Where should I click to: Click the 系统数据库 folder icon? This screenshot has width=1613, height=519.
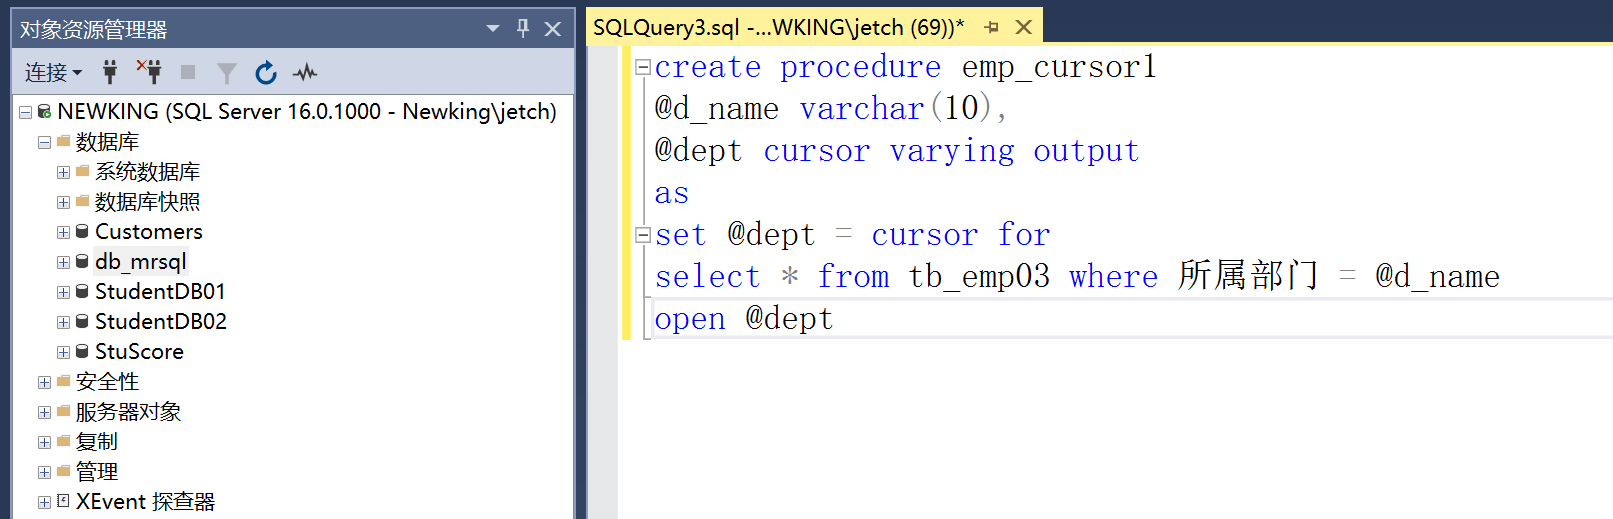[x=82, y=171]
